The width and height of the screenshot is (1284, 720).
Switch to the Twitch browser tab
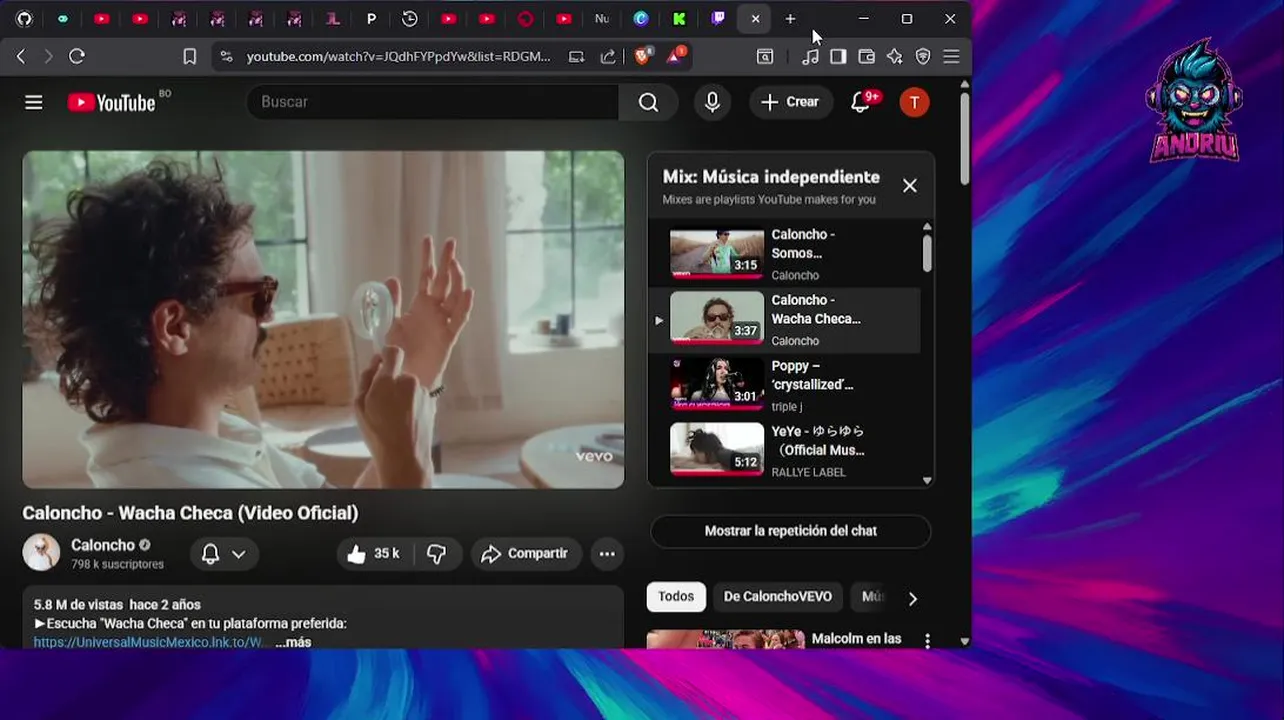[718, 18]
